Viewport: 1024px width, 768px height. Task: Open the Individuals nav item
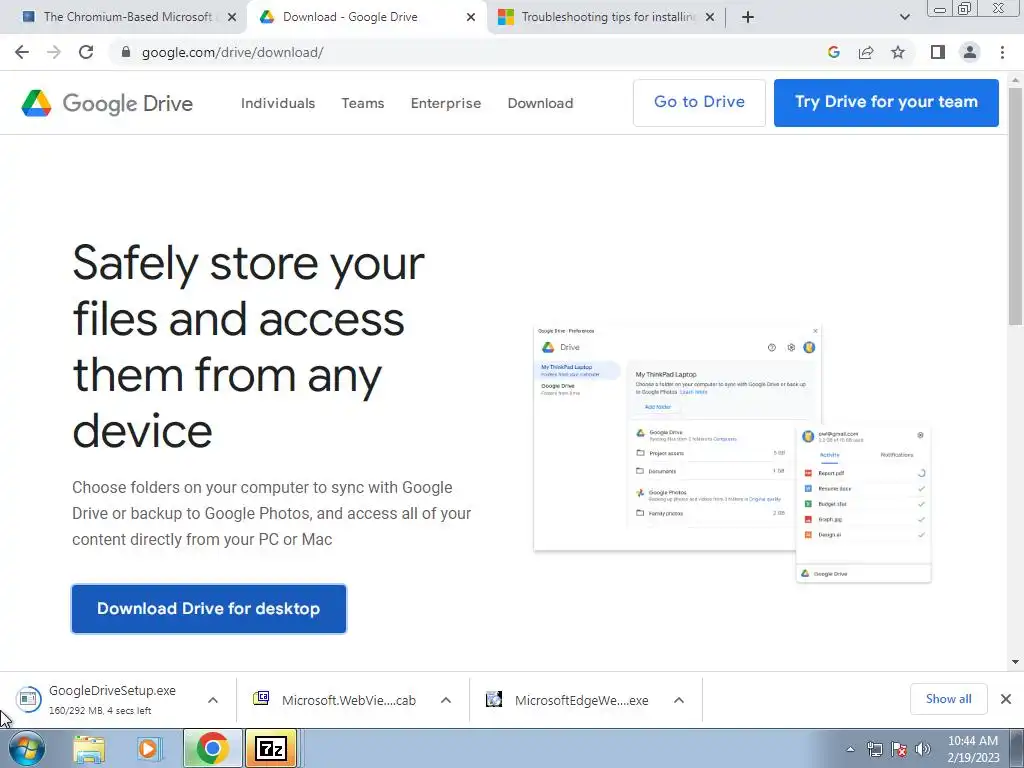pyautogui.click(x=278, y=103)
